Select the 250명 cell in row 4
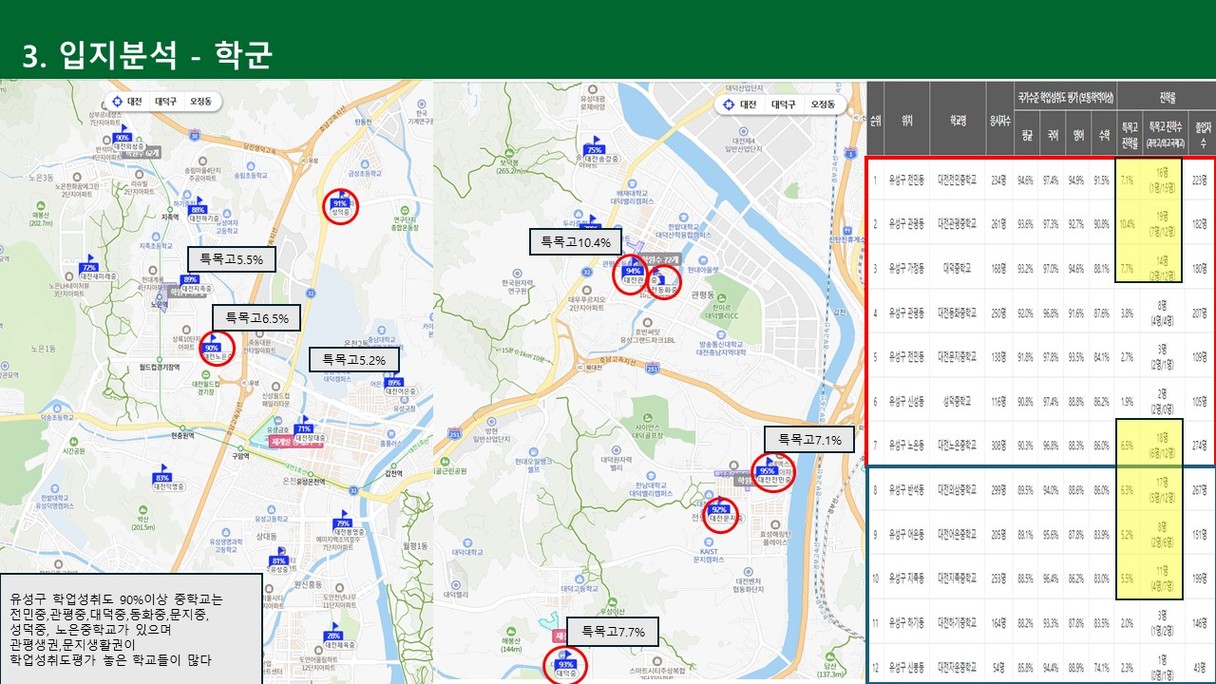This screenshot has height=684, width=1216. point(999,313)
